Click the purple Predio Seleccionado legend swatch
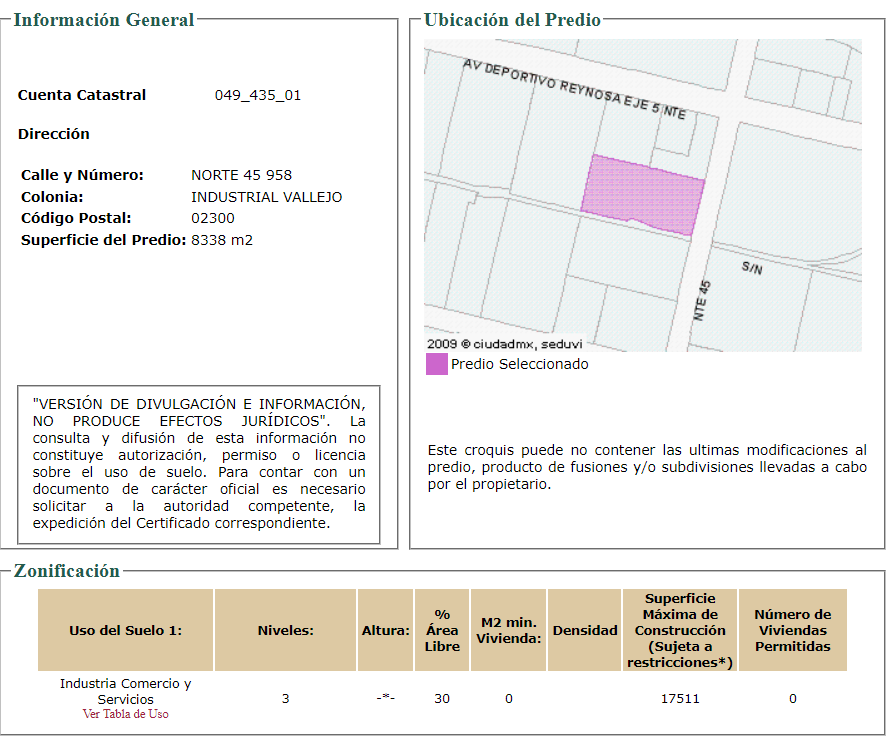This screenshot has width=890, height=738. pyautogui.click(x=436, y=364)
